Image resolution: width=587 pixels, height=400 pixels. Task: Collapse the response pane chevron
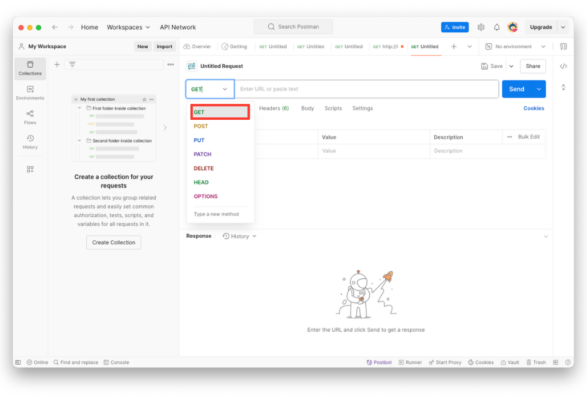point(546,236)
